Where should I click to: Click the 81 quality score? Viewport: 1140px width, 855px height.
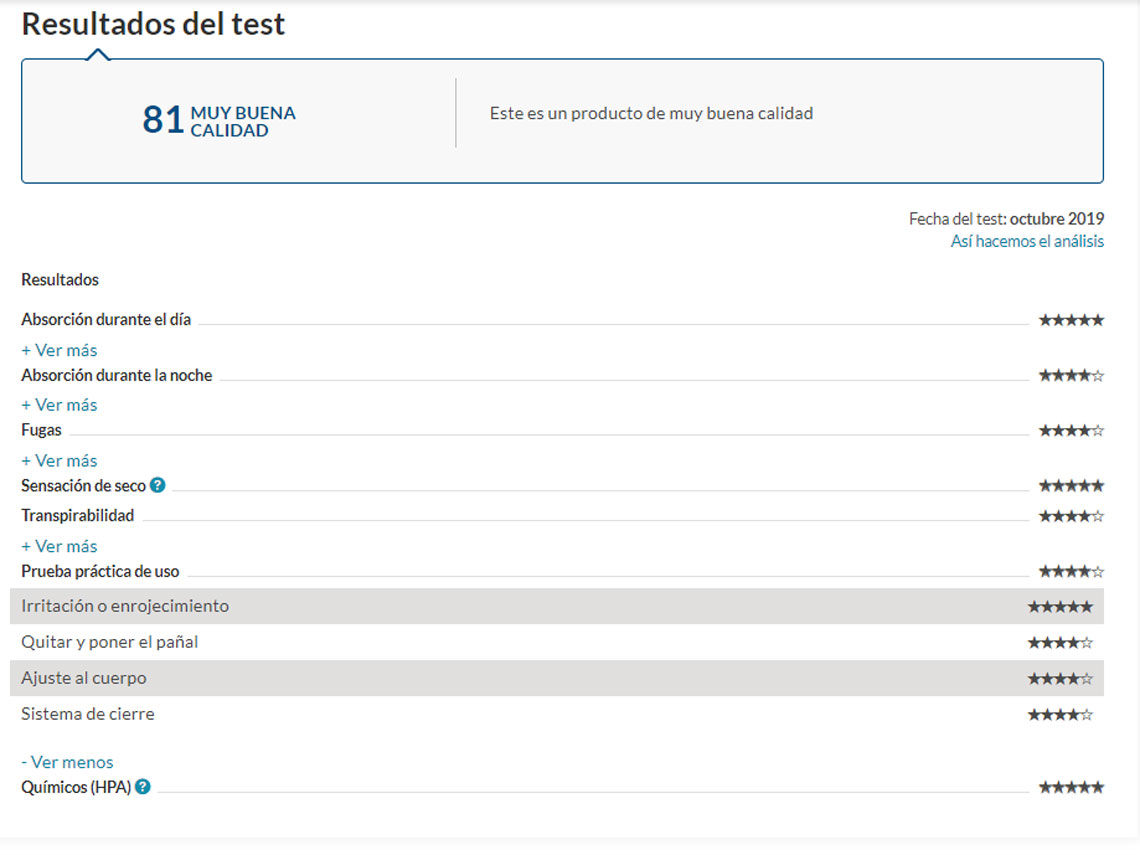(x=163, y=120)
